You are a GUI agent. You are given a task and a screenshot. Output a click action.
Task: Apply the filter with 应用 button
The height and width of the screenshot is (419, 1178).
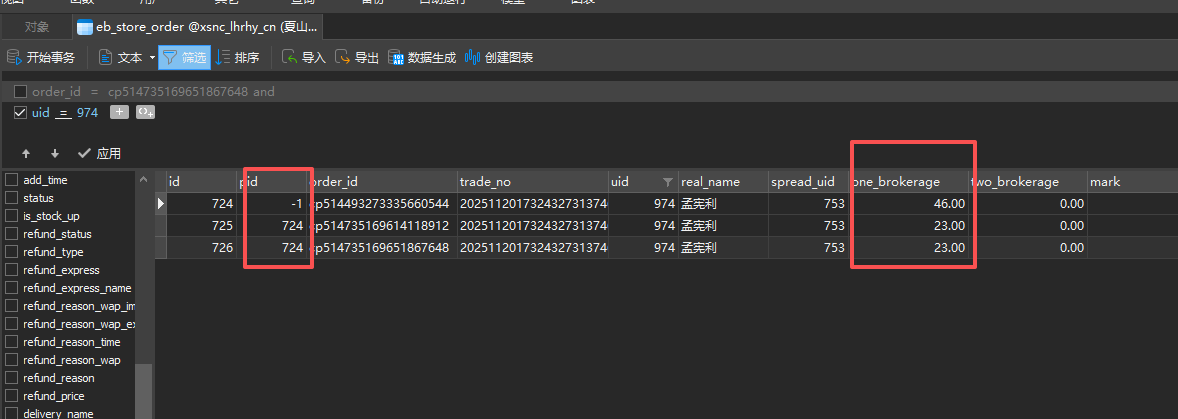pos(99,154)
